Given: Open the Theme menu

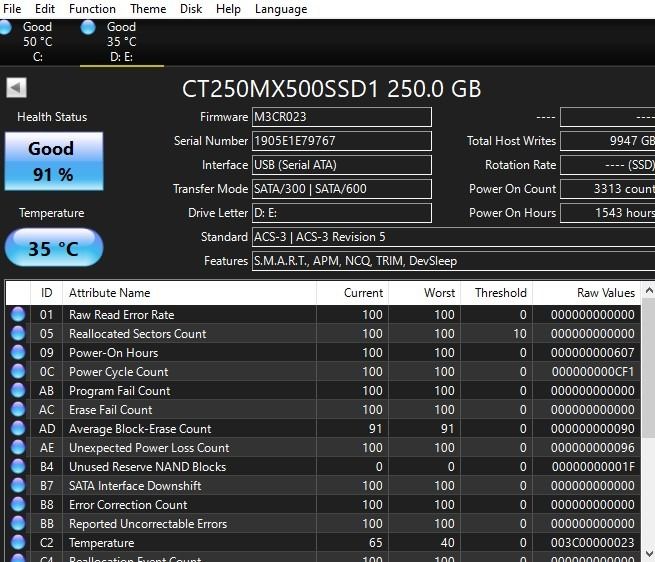Looking at the screenshot, I should [x=148, y=9].
